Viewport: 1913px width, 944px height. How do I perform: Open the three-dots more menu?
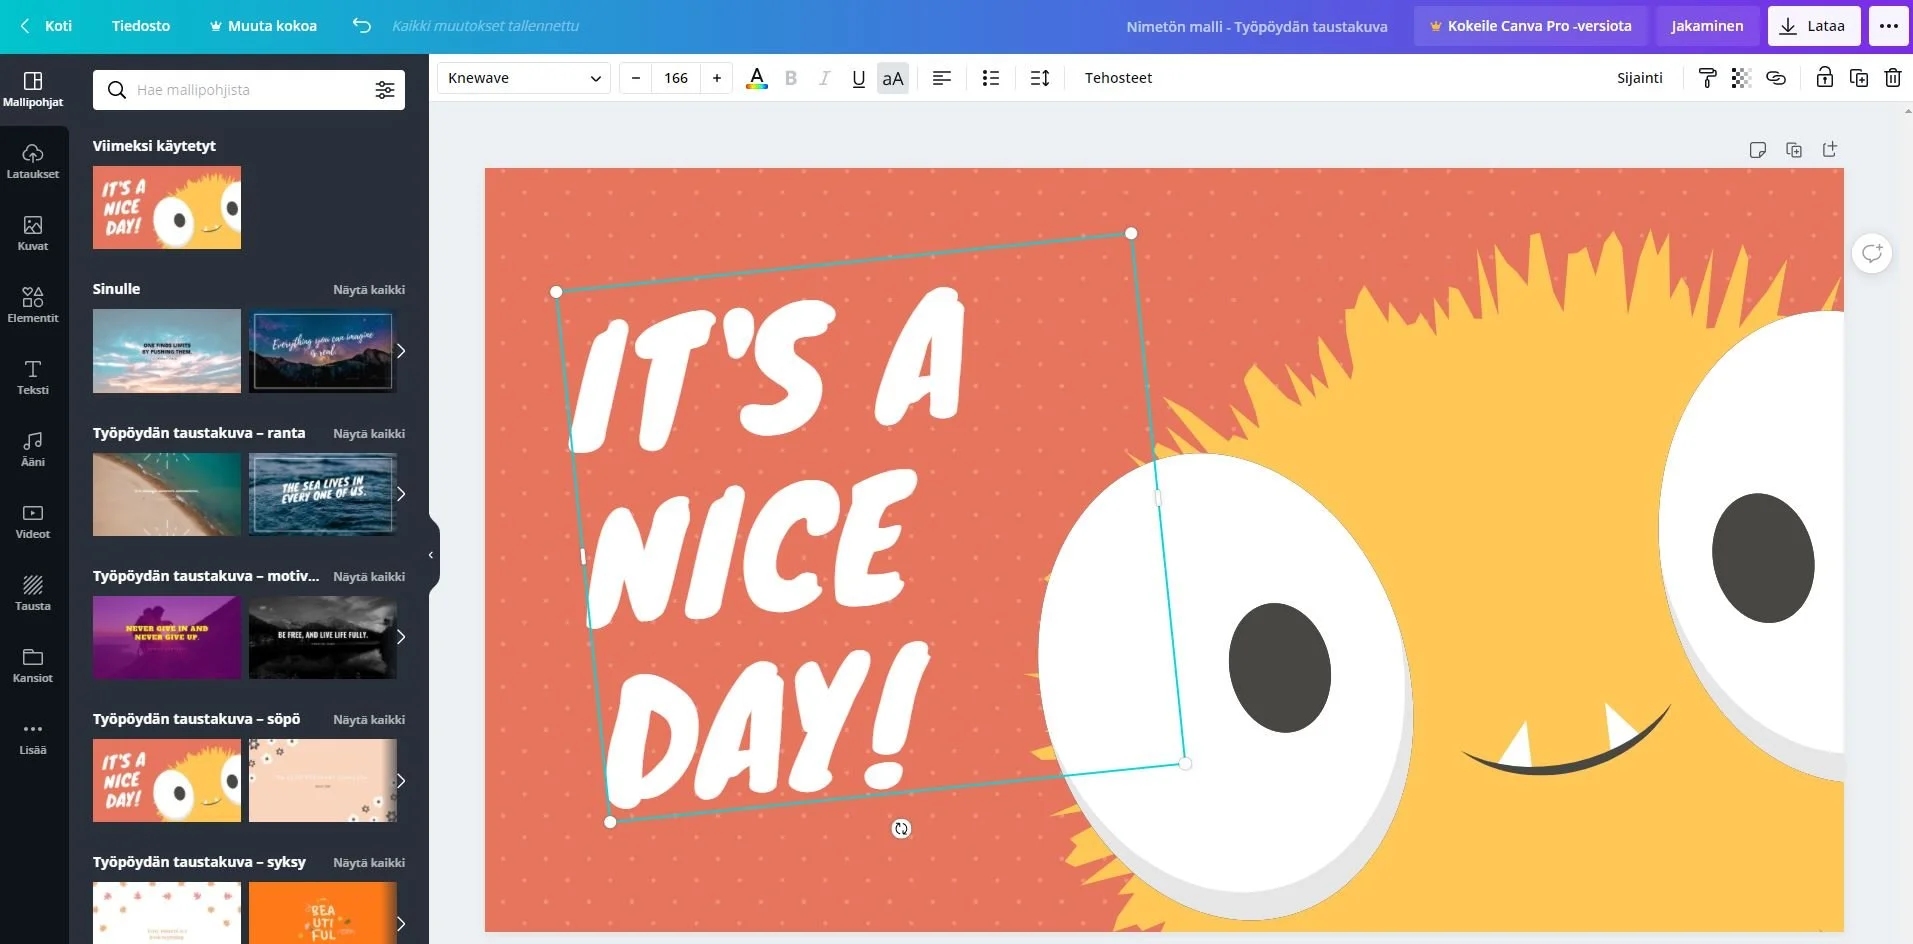pos(1889,26)
